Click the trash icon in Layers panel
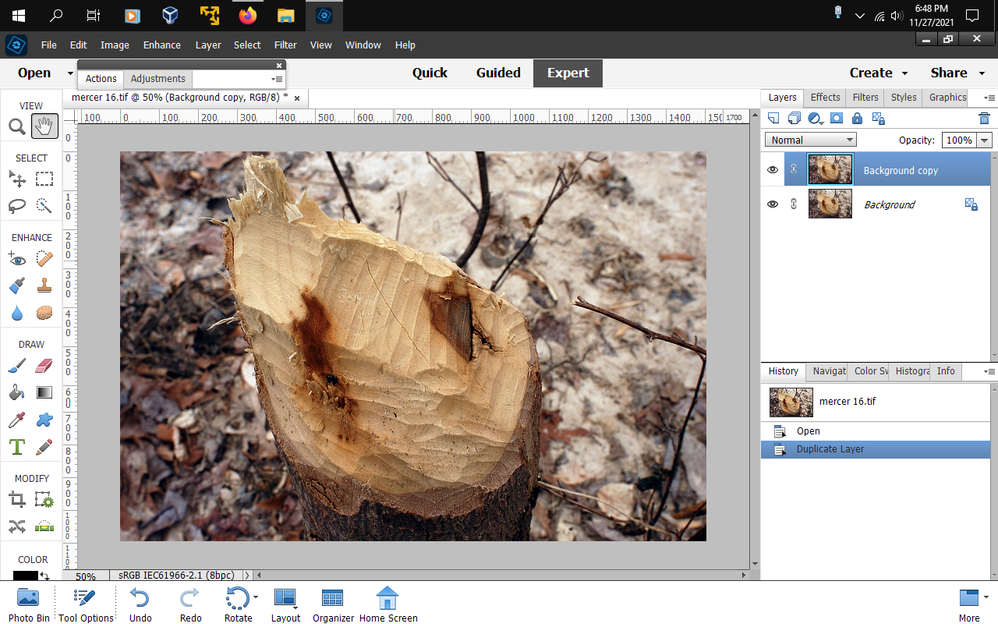 click(984, 118)
